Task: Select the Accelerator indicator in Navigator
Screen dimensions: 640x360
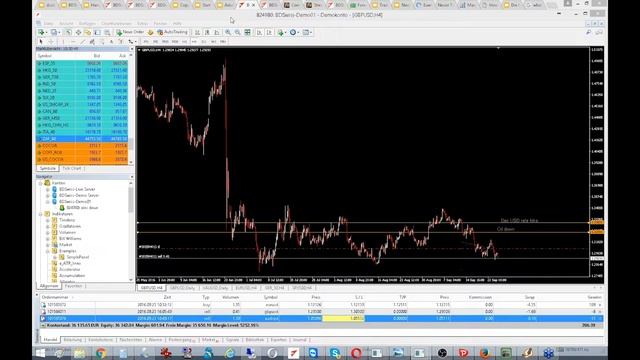Action: click(x=69, y=269)
